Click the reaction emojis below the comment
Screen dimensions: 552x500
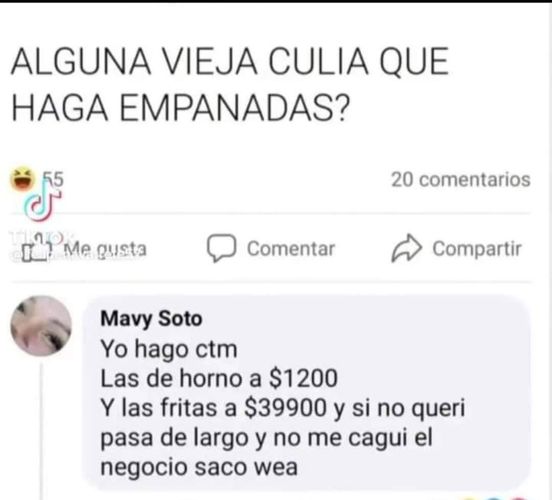[496, 498]
